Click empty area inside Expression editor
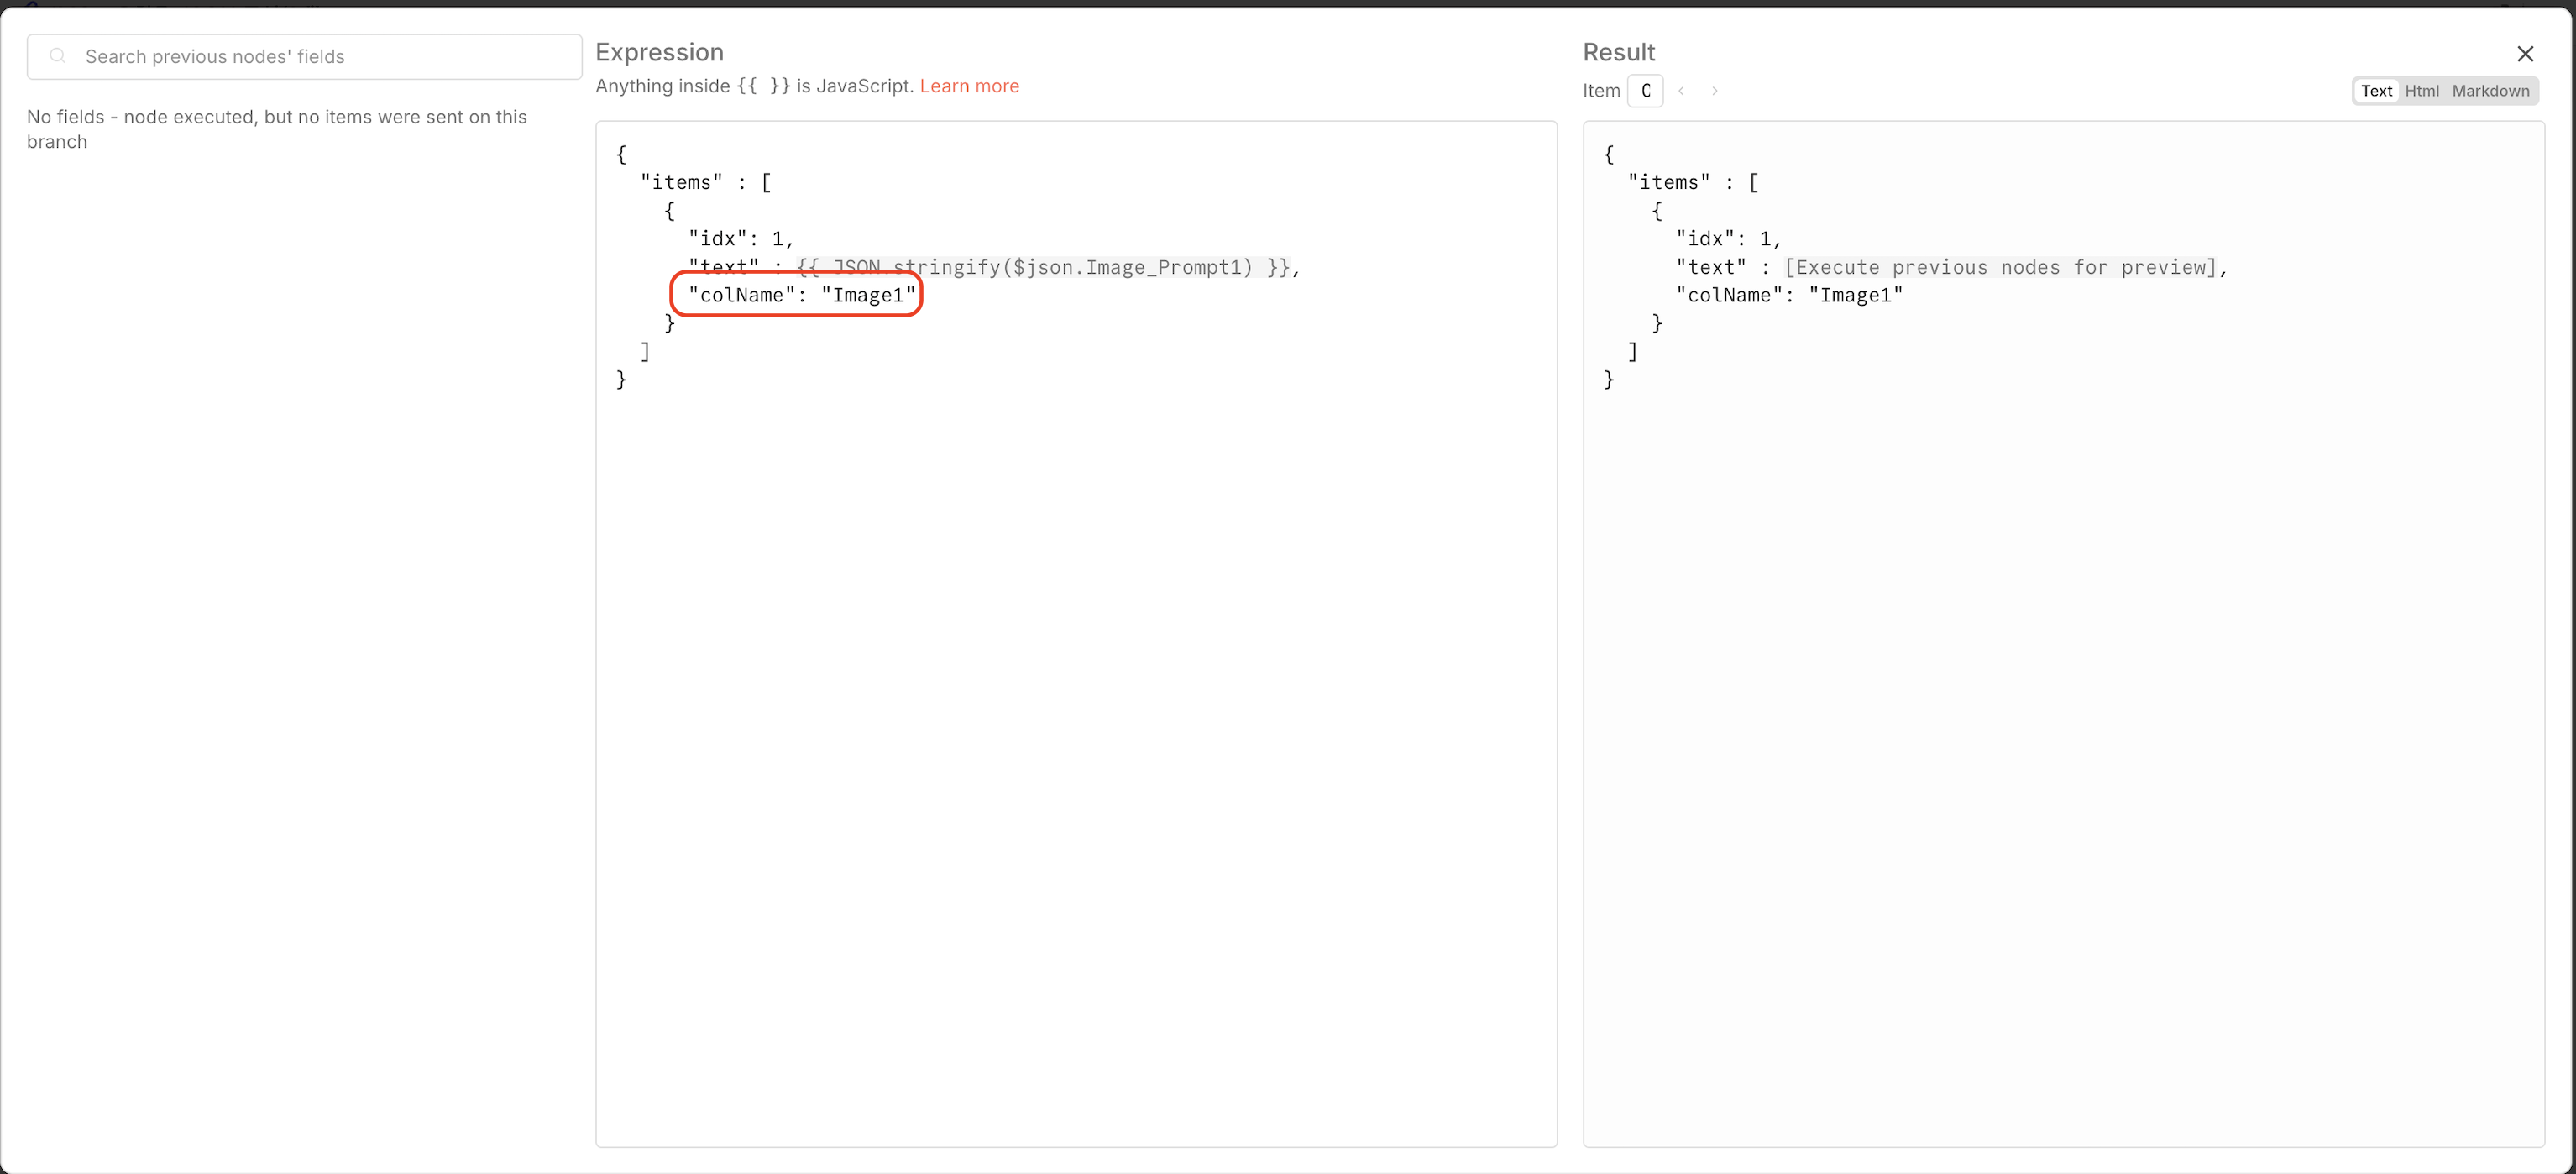The width and height of the screenshot is (2576, 1174). pos(1075,750)
